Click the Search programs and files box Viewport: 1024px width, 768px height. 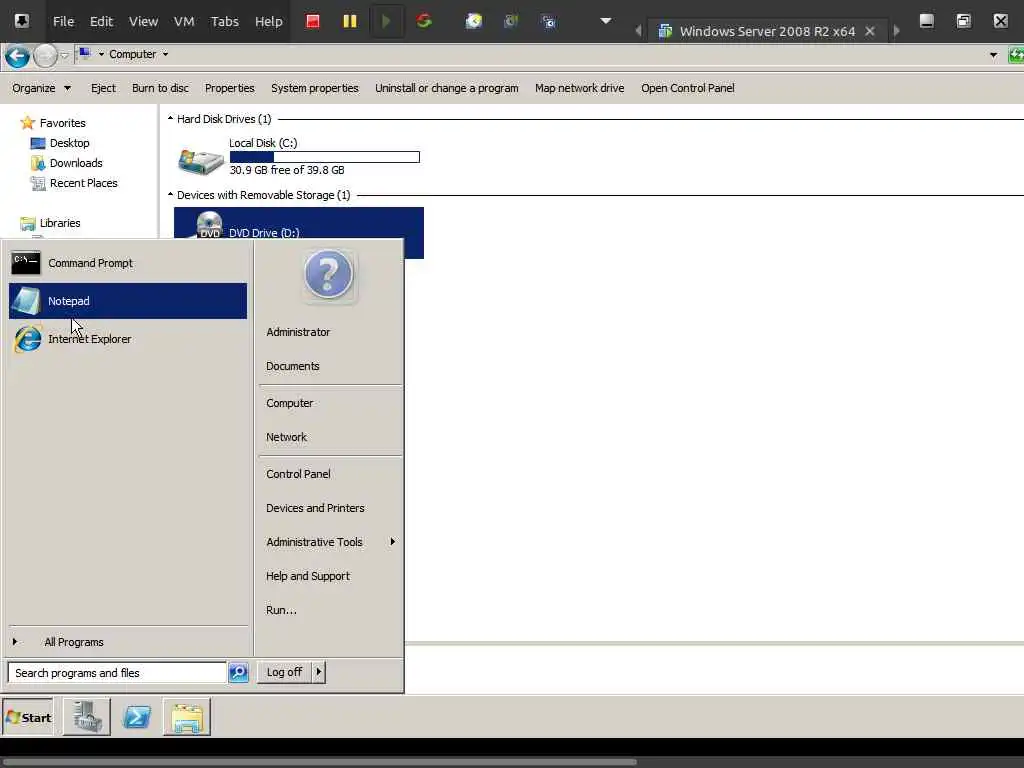coord(117,673)
